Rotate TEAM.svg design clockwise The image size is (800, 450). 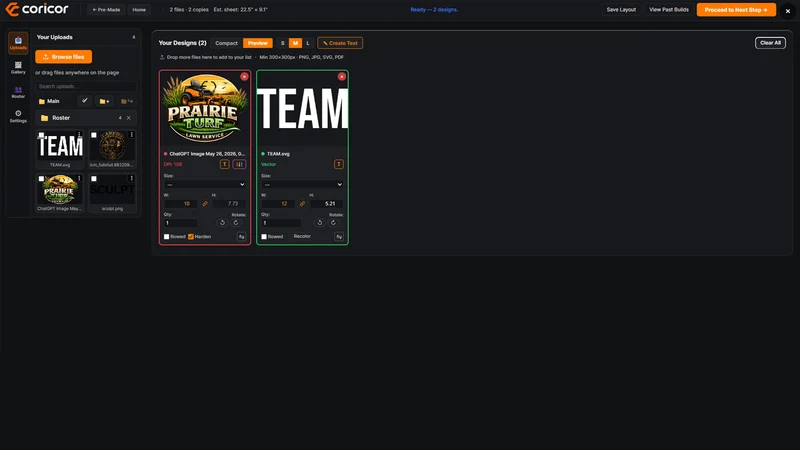point(333,223)
